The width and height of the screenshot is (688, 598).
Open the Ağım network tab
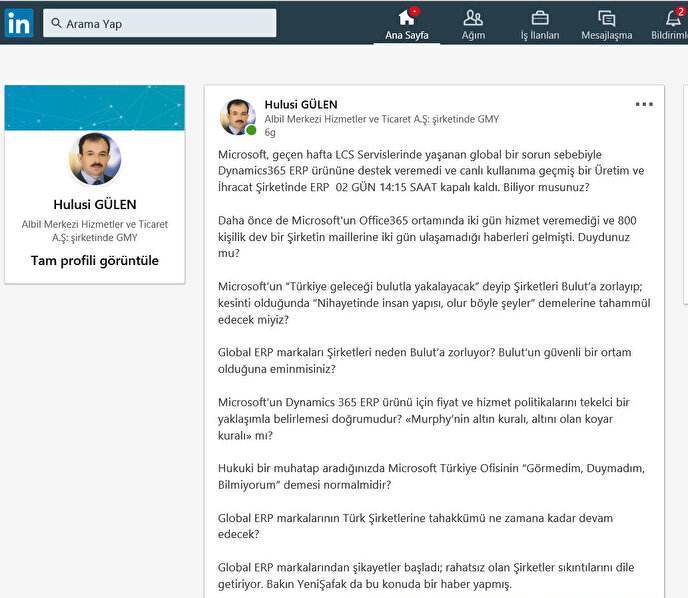[x=473, y=25]
